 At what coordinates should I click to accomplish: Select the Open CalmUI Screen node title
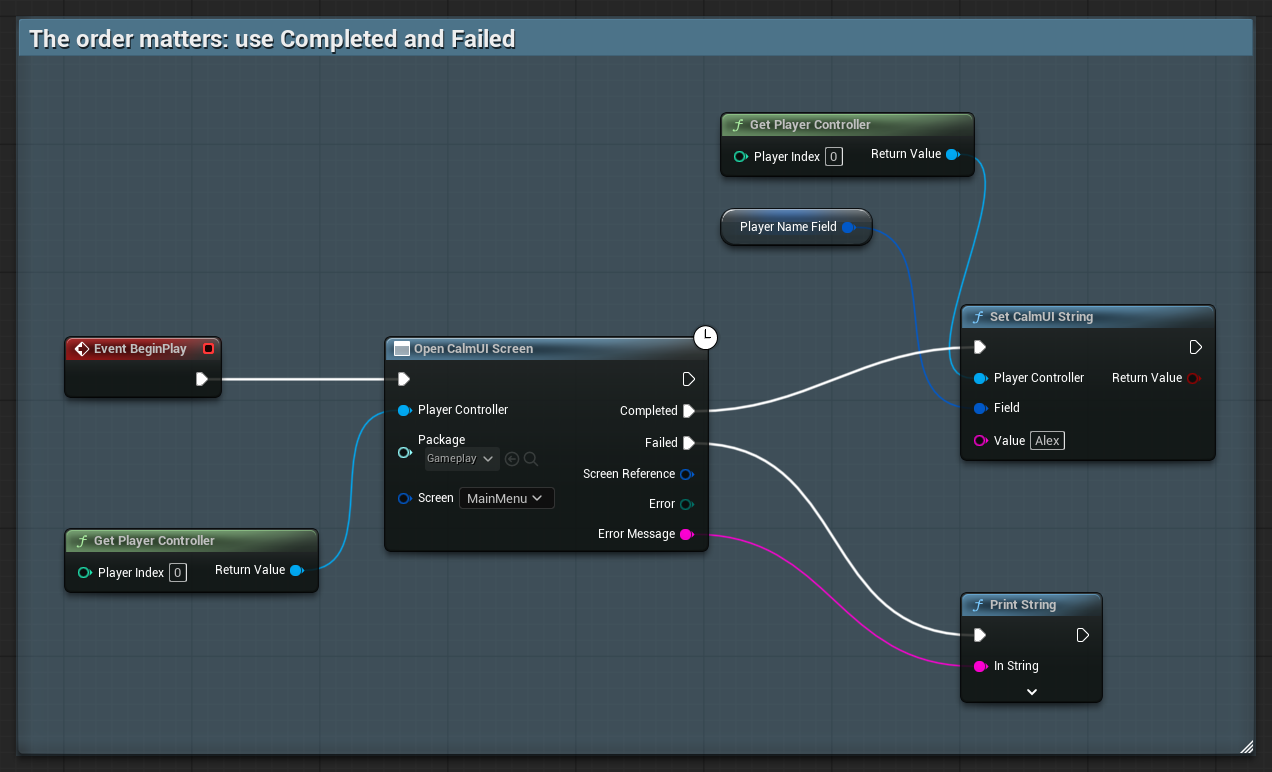click(474, 349)
